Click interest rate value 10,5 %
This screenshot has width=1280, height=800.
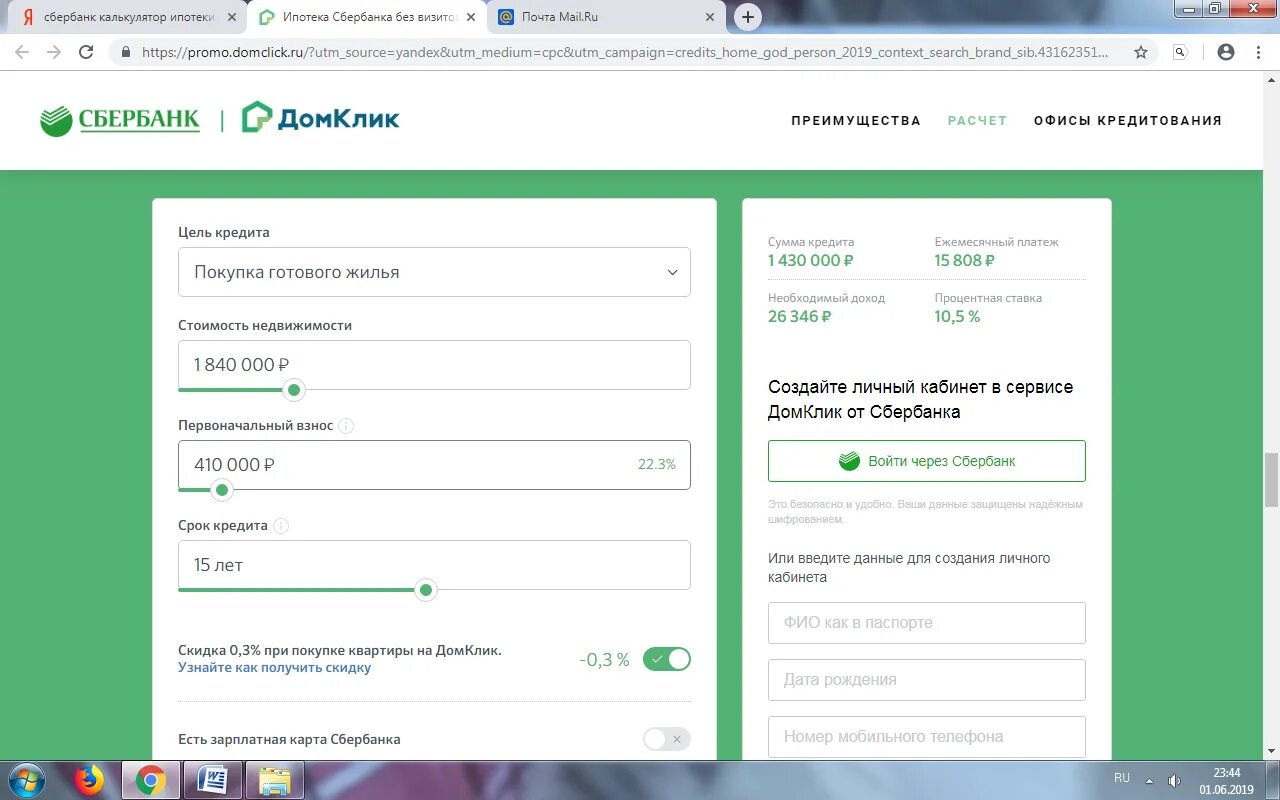(958, 316)
